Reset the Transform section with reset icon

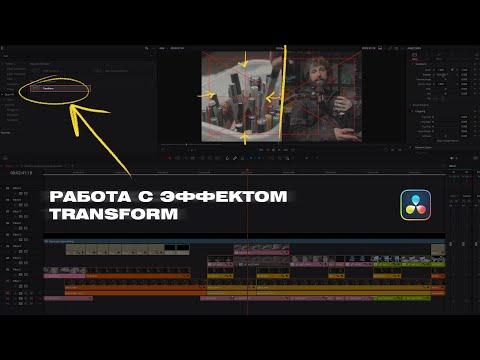(x=475, y=64)
